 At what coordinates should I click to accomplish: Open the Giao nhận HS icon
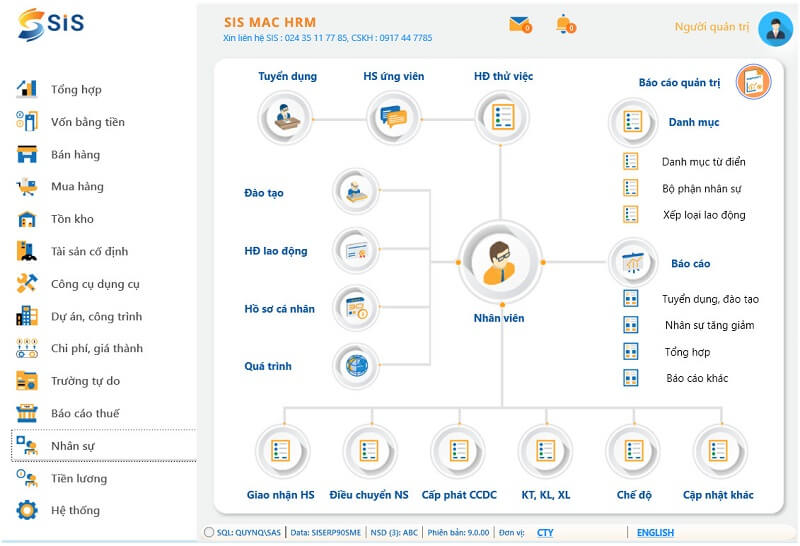point(282,452)
